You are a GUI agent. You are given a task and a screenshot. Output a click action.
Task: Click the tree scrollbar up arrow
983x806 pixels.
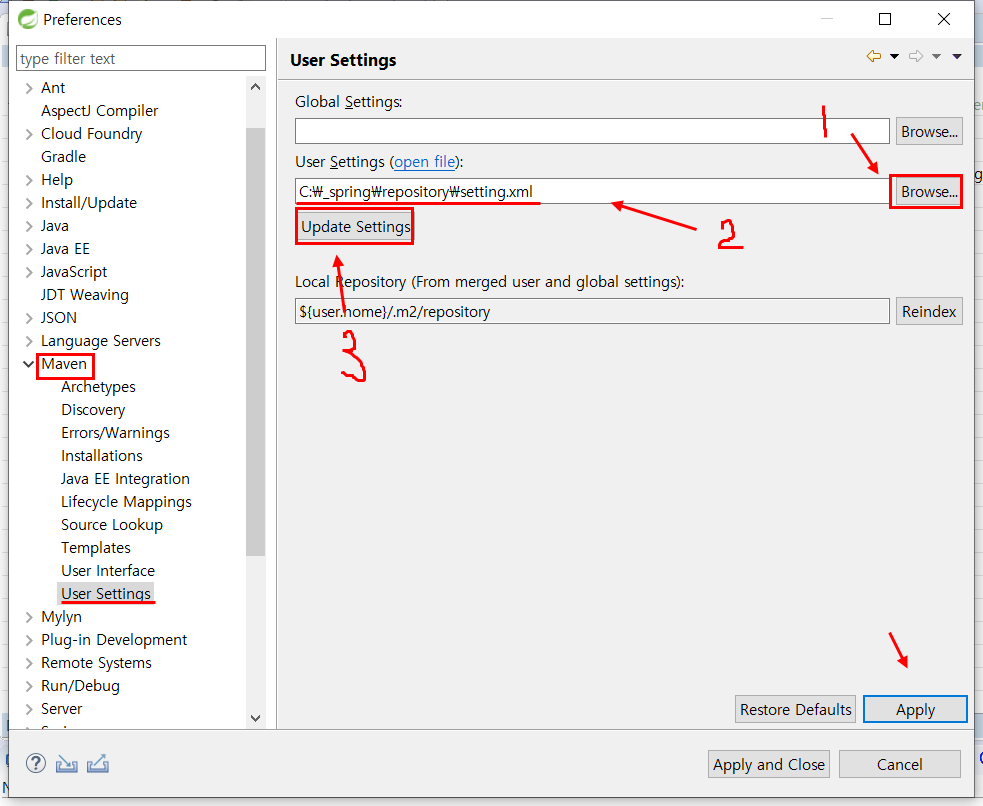tap(255, 87)
